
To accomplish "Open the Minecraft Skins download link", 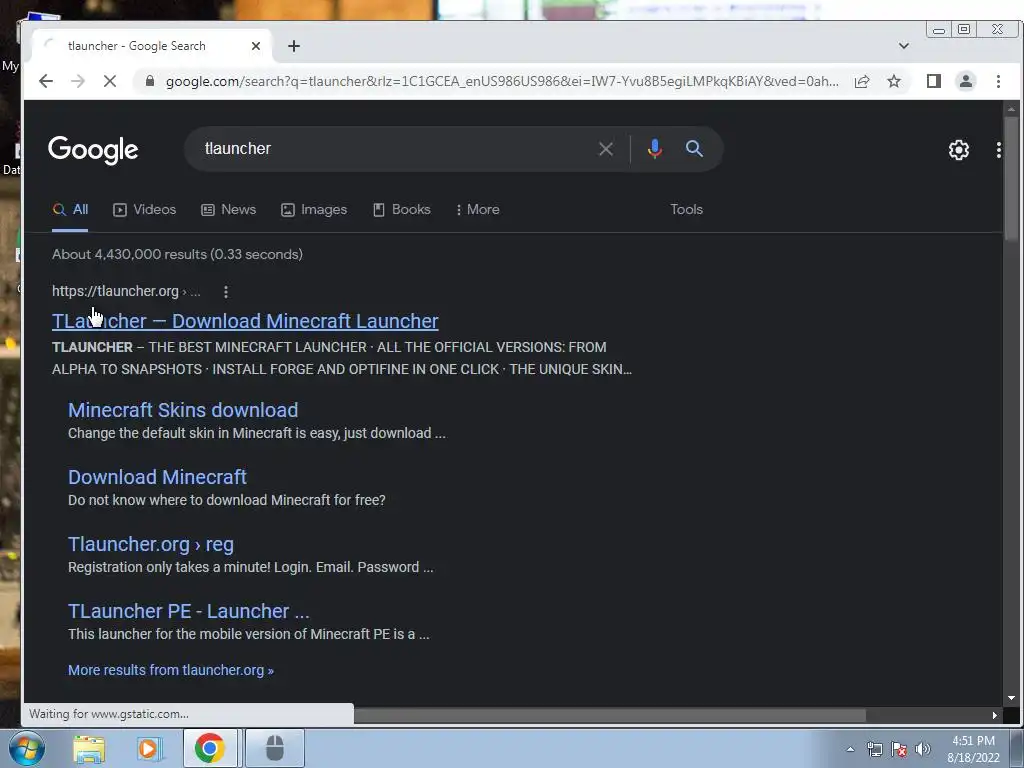I will click(183, 410).
